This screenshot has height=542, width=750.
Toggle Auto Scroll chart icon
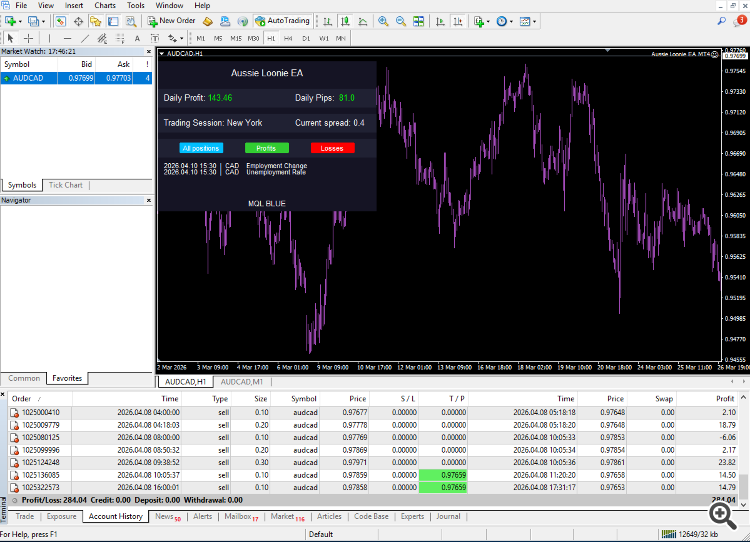(440, 21)
